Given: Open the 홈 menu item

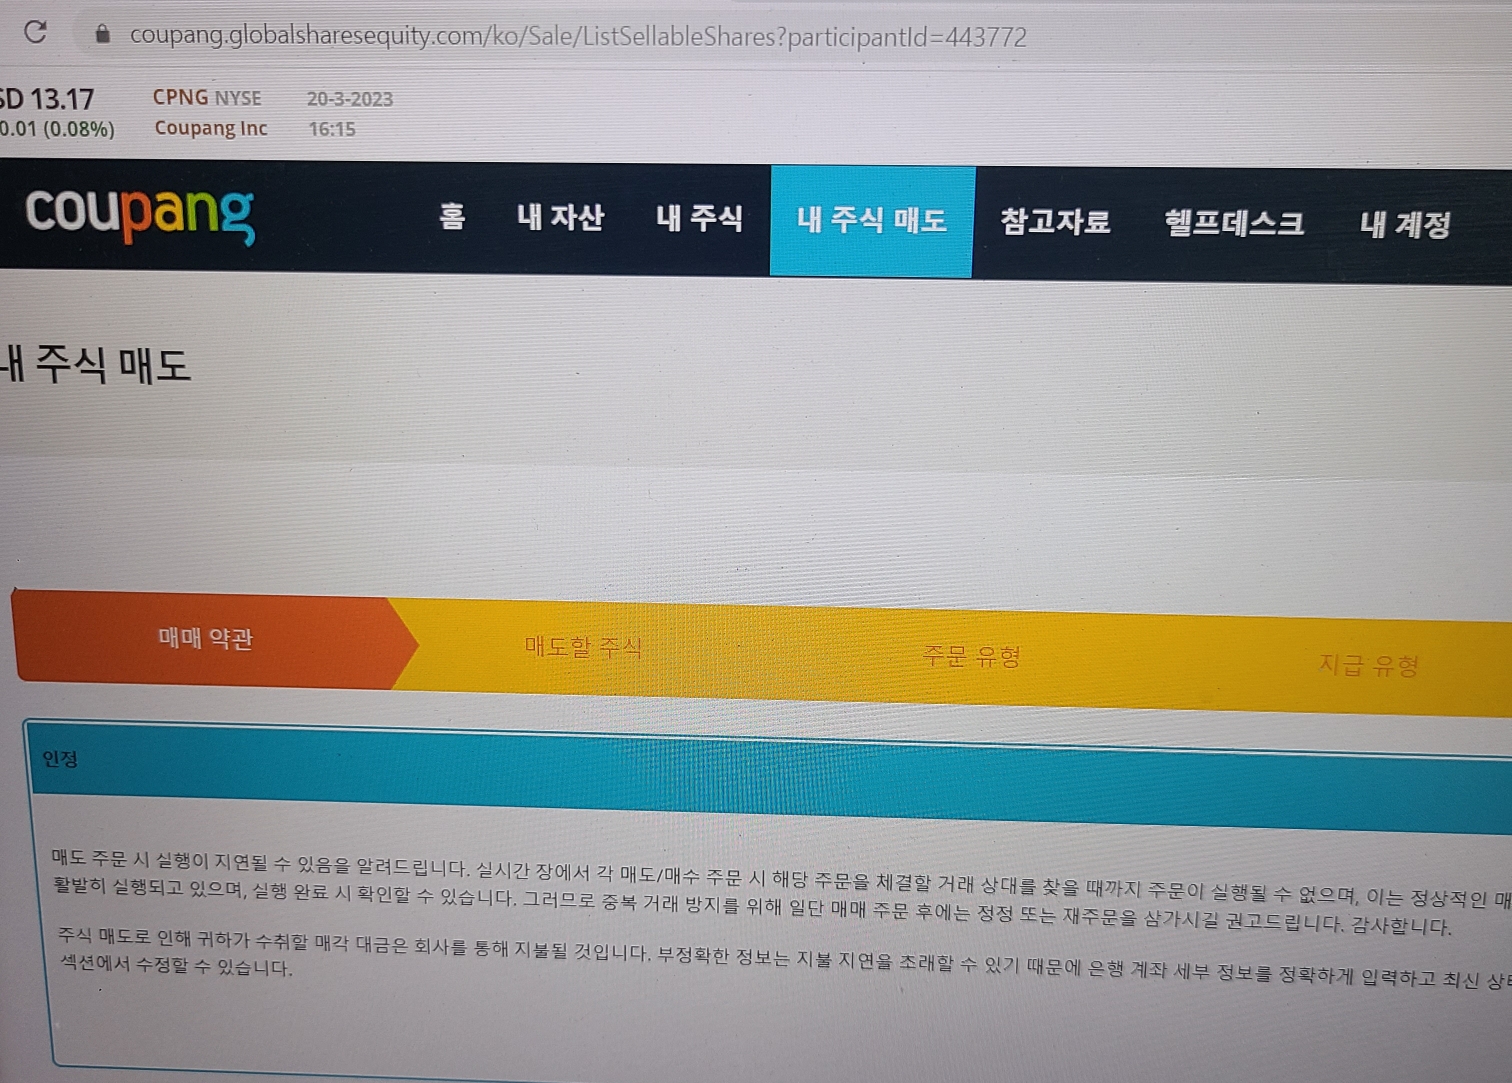Looking at the screenshot, I should 452,216.
